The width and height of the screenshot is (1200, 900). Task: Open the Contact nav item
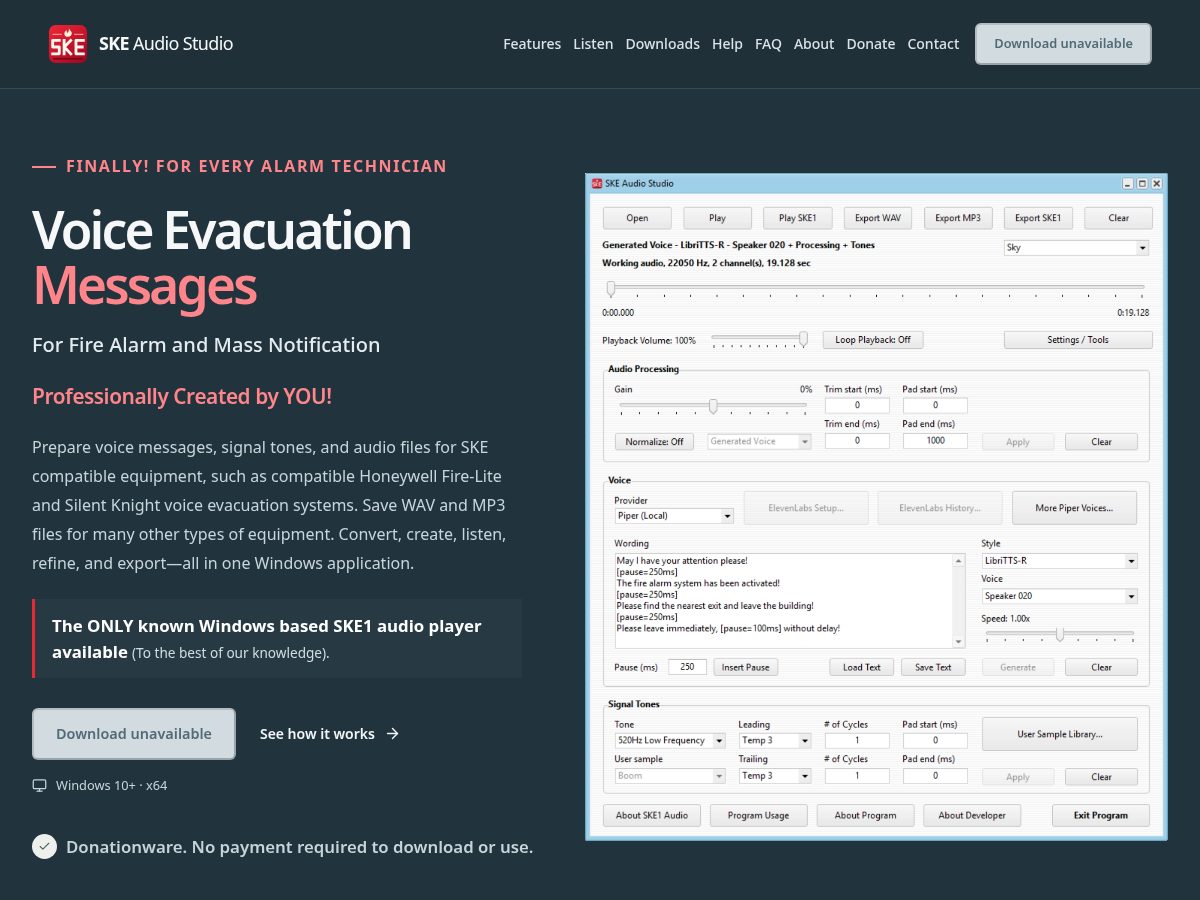pyautogui.click(x=933, y=44)
